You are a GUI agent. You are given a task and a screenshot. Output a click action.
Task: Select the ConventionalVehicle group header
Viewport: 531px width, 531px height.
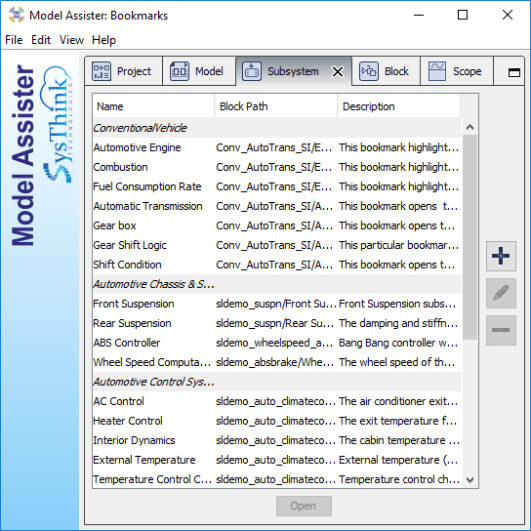click(x=277, y=128)
